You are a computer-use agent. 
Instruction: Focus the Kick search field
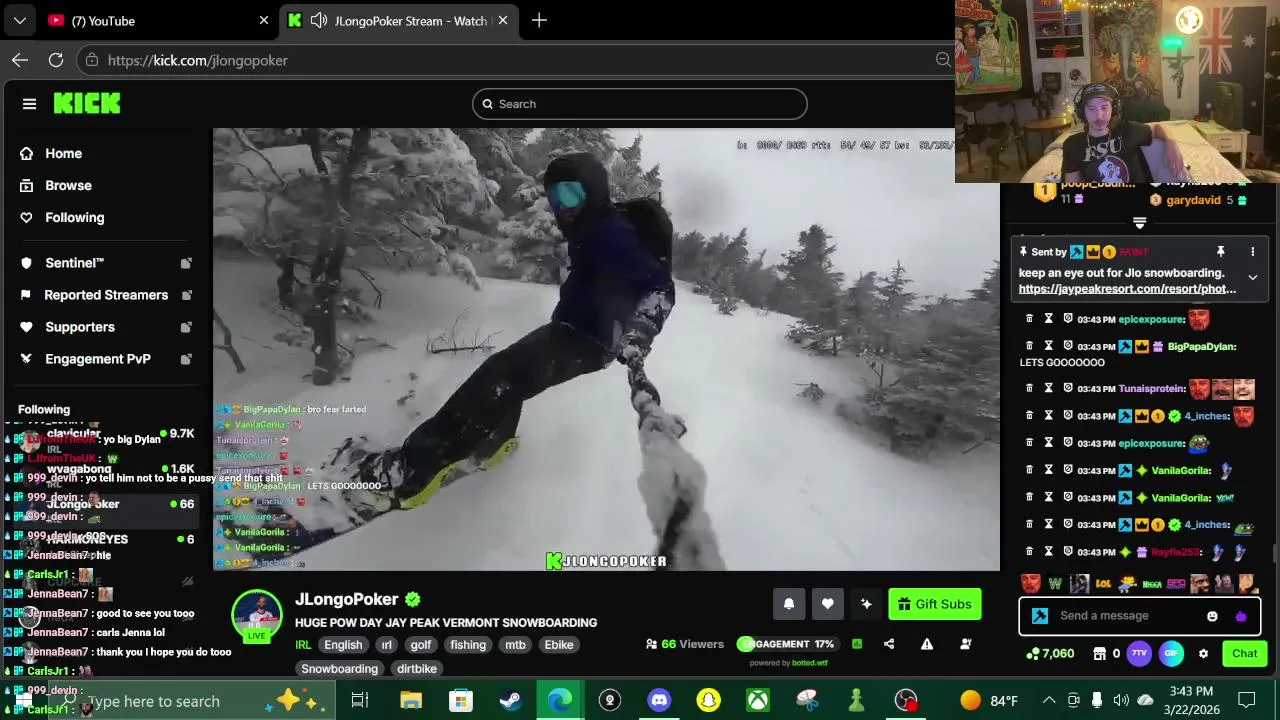pos(640,104)
